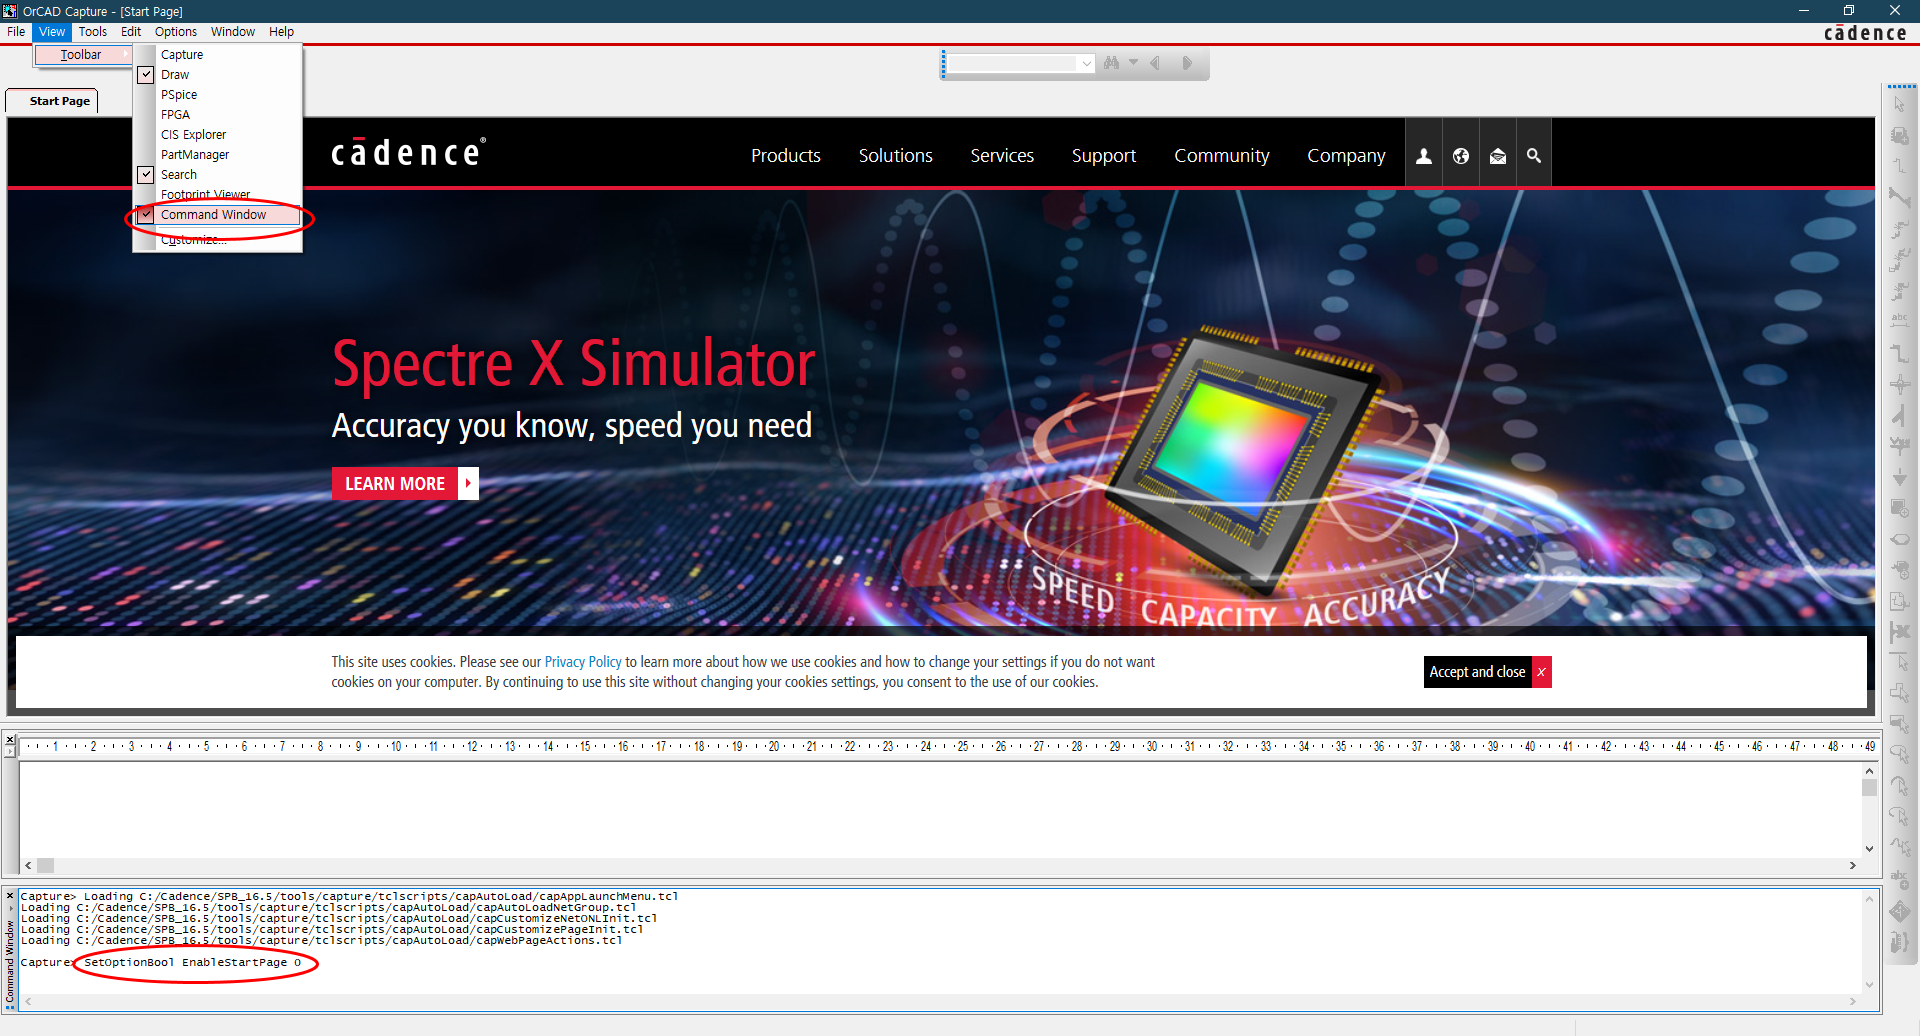Open the search options dropdown triangle
This screenshot has width=1920, height=1036.
click(1133, 62)
